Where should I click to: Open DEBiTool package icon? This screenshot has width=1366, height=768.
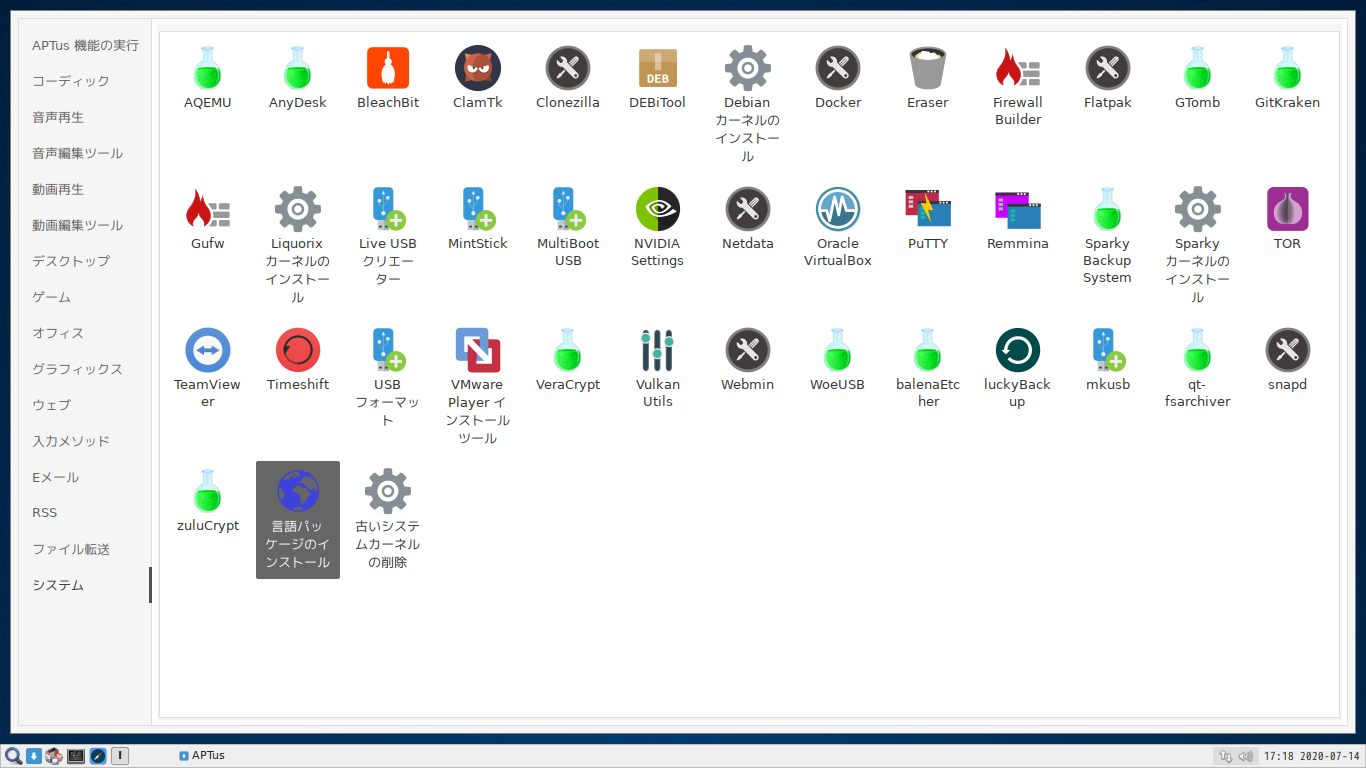coord(658,68)
